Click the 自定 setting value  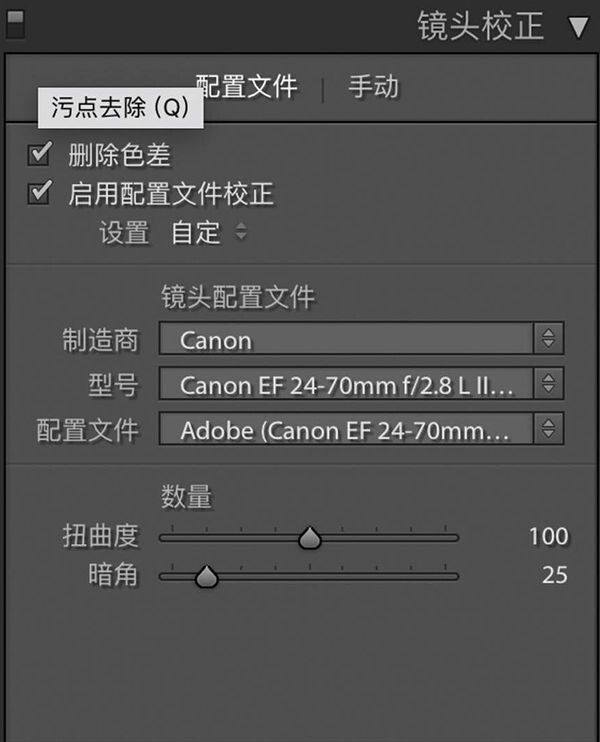[195, 232]
